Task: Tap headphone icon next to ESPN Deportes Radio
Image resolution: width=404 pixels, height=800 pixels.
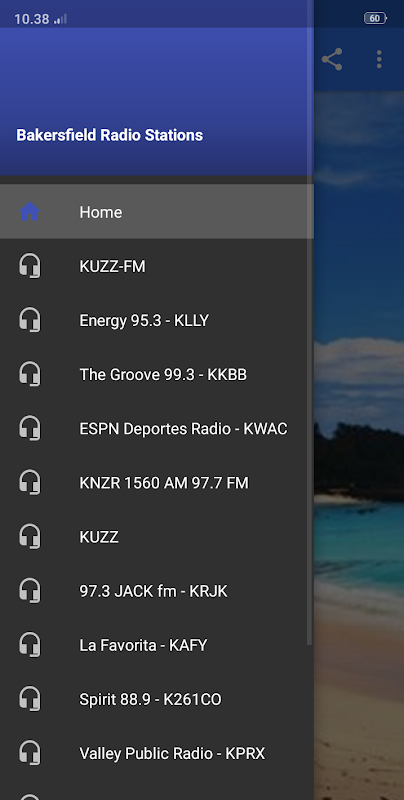Action: (30, 428)
